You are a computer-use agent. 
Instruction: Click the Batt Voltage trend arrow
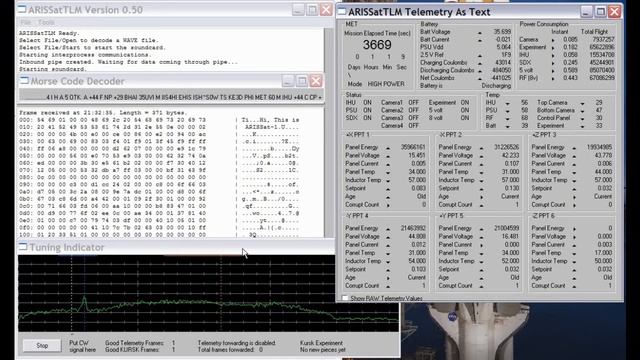click(480, 32)
